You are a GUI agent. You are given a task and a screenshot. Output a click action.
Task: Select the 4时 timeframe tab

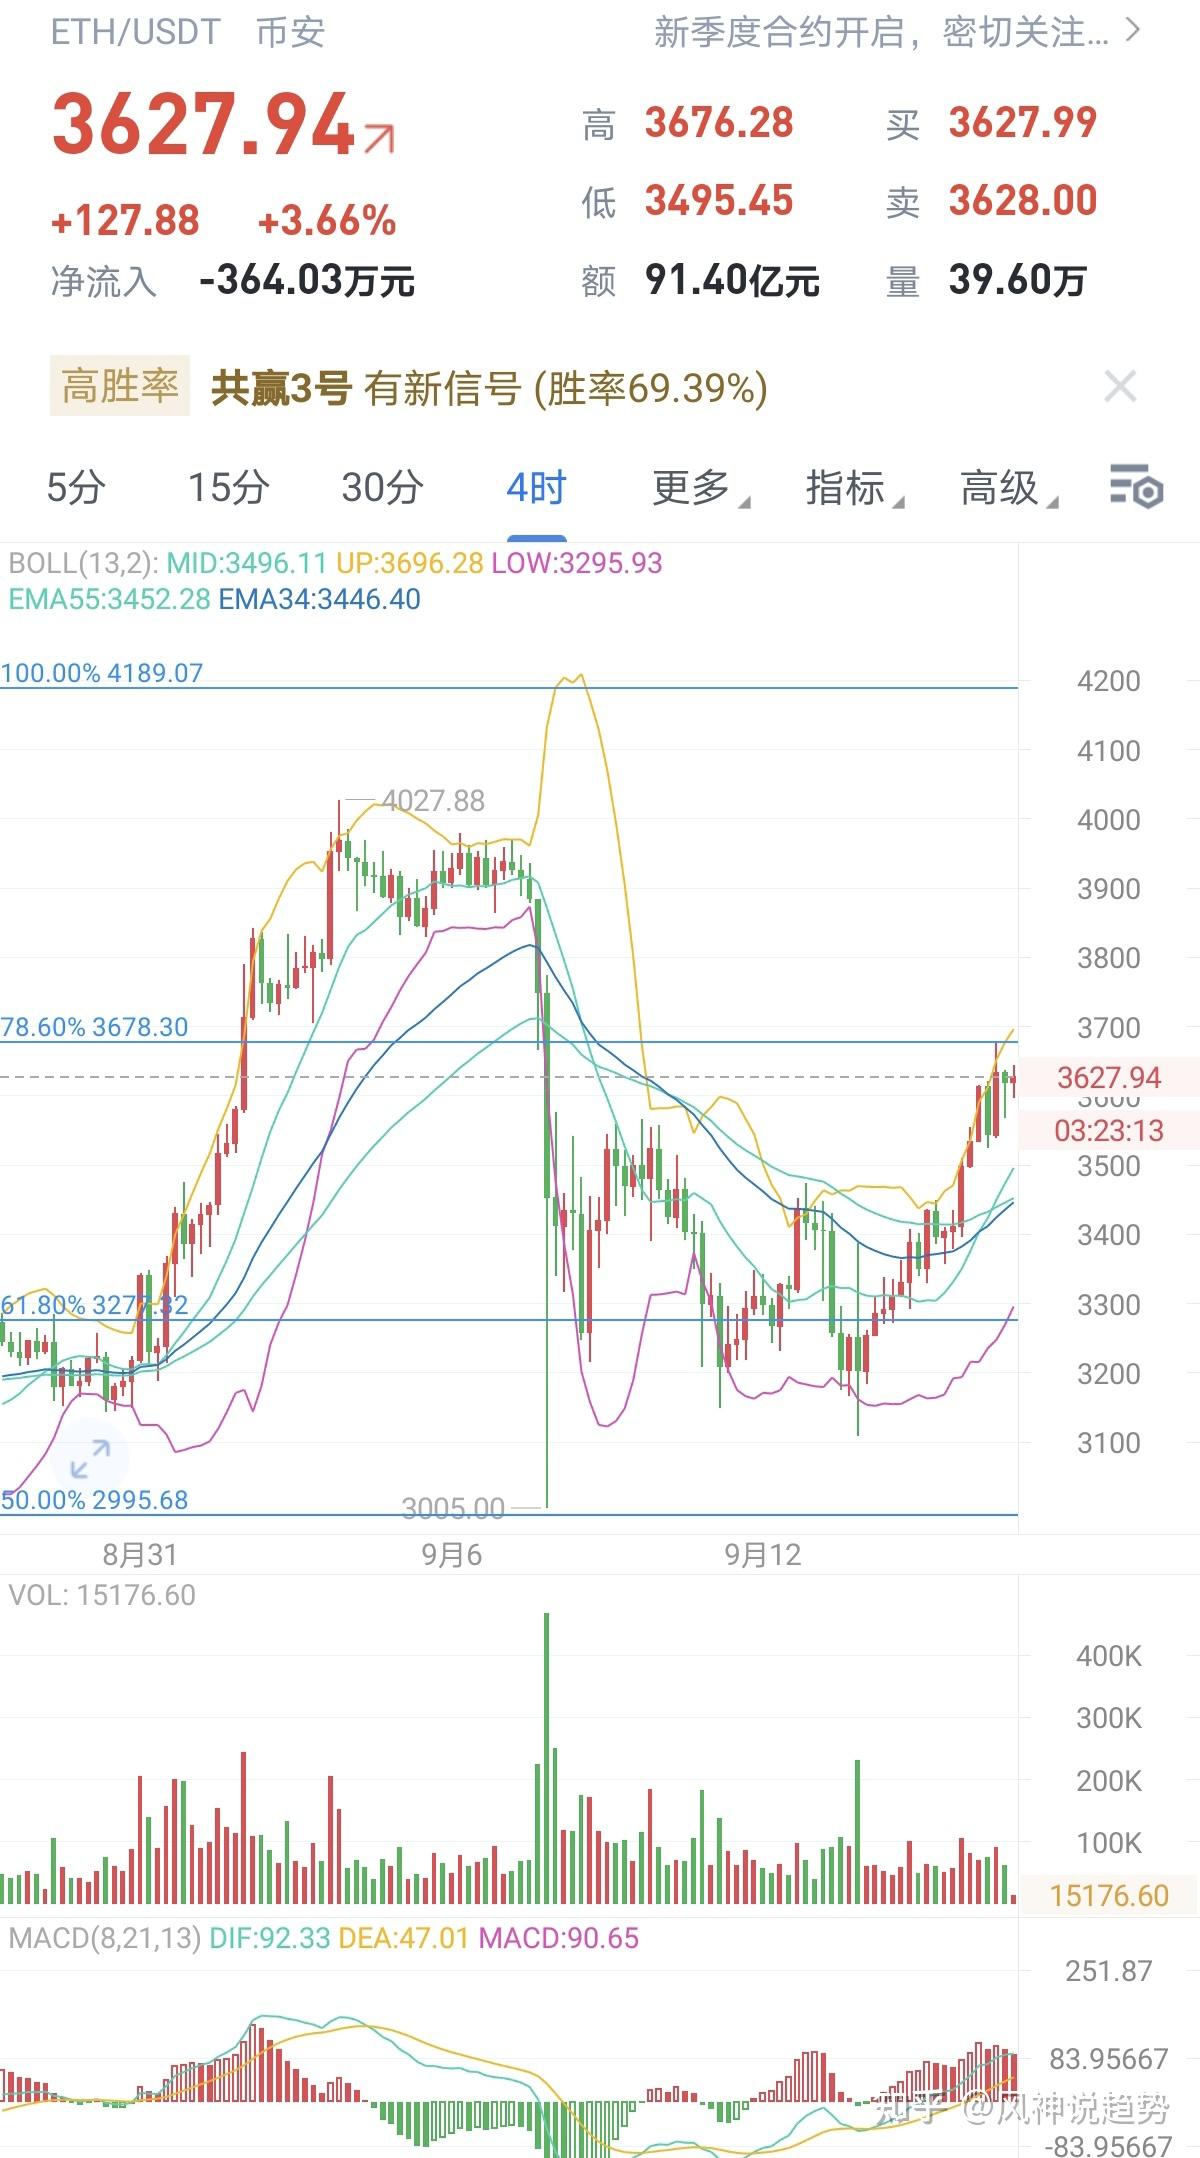(x=536, y=488)
